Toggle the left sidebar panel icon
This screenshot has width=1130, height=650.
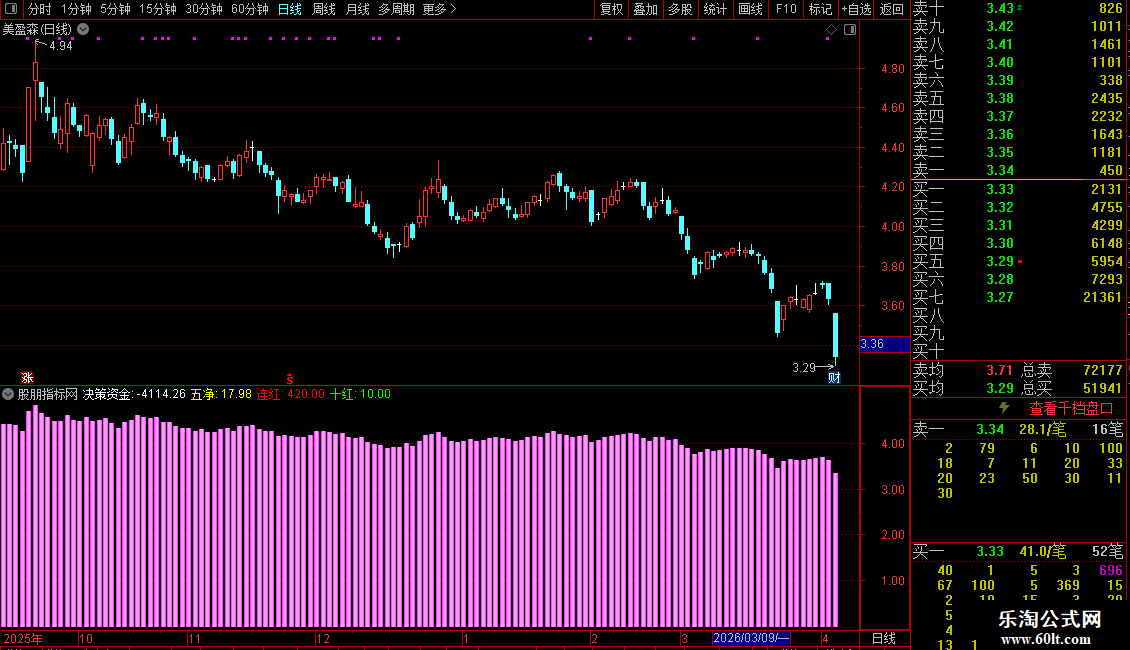(x=11, y=9)
